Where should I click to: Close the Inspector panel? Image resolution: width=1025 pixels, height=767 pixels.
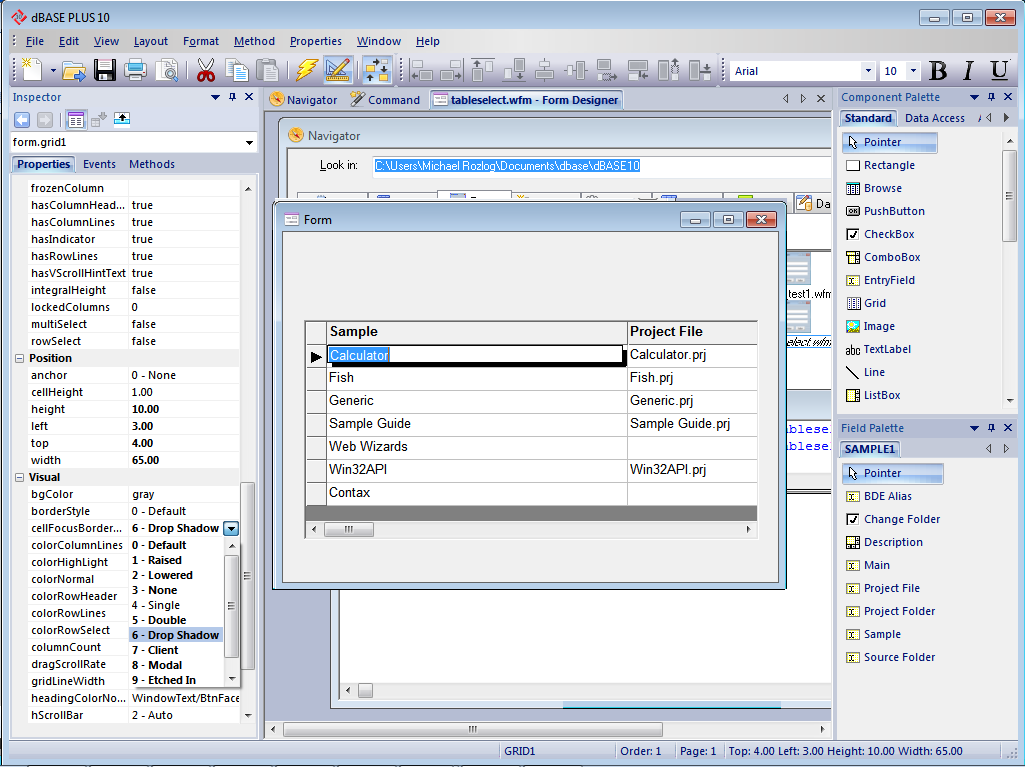(x=248, y=97)
